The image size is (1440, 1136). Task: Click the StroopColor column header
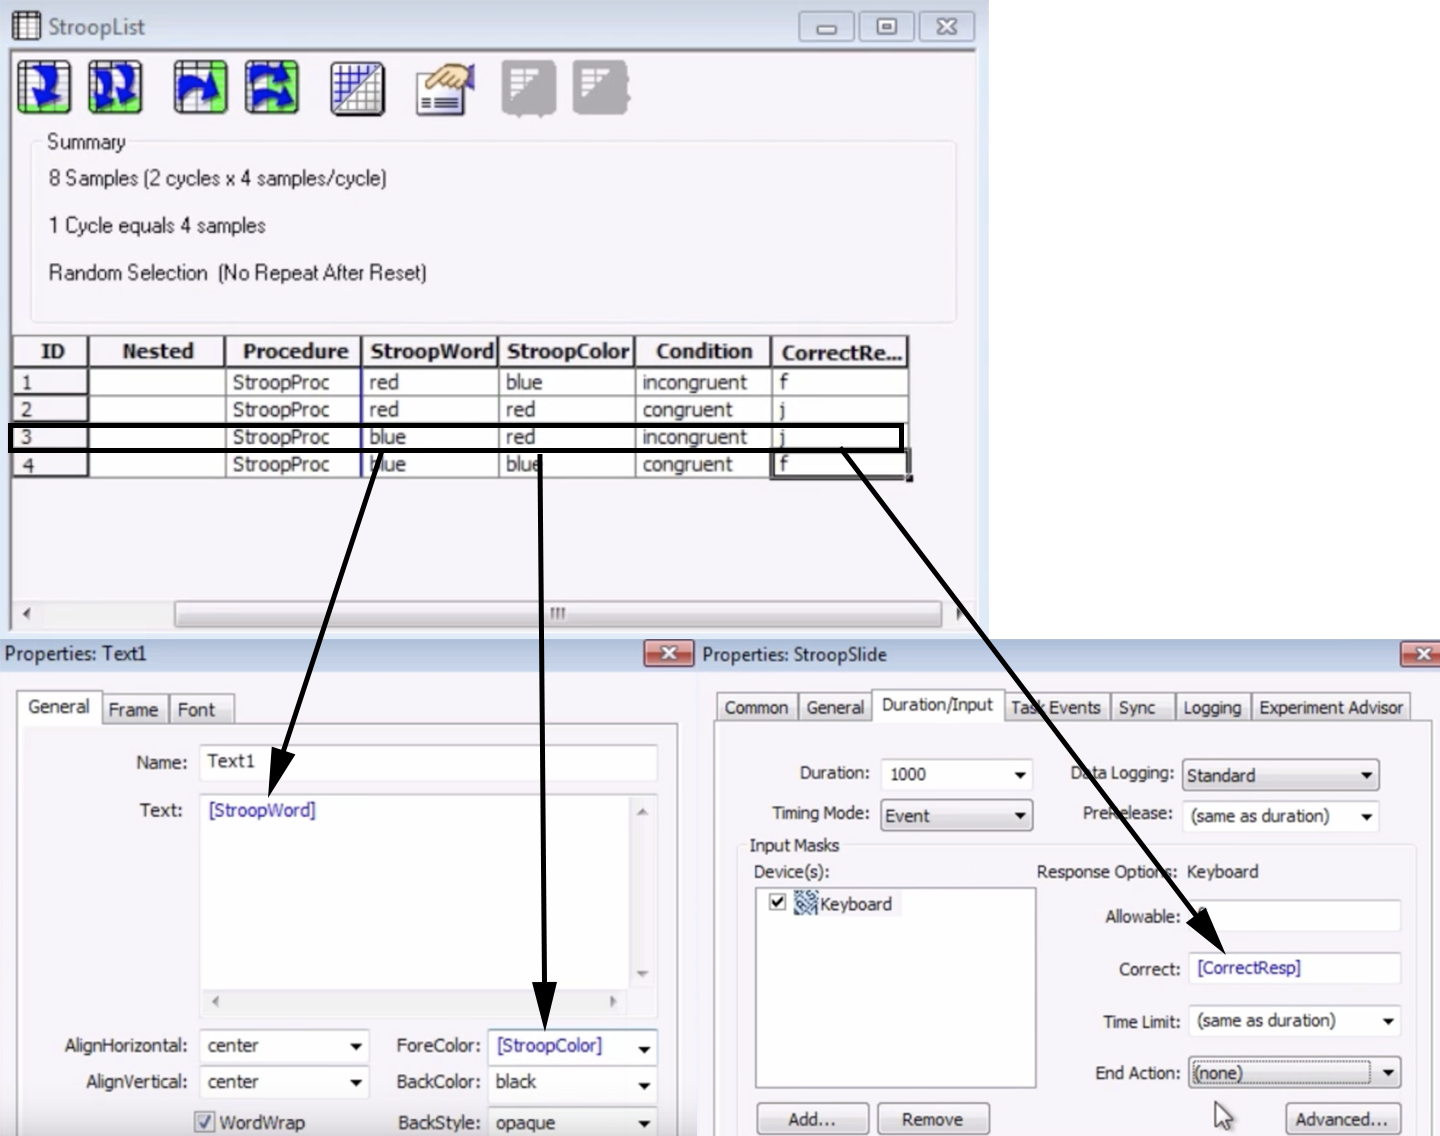pos(567,351)
